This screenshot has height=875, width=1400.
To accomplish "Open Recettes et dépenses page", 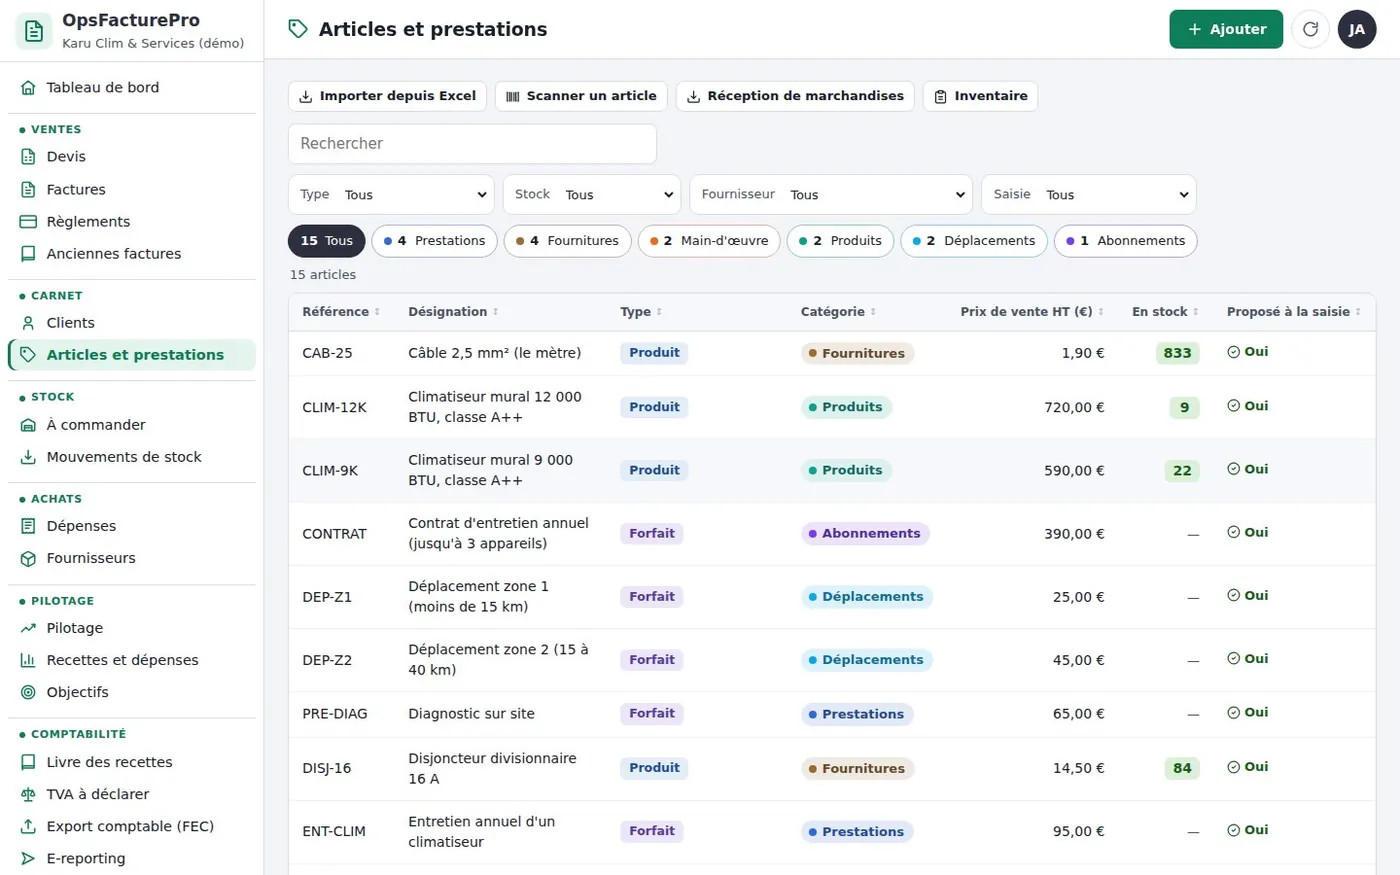I will tap(131, 660).
